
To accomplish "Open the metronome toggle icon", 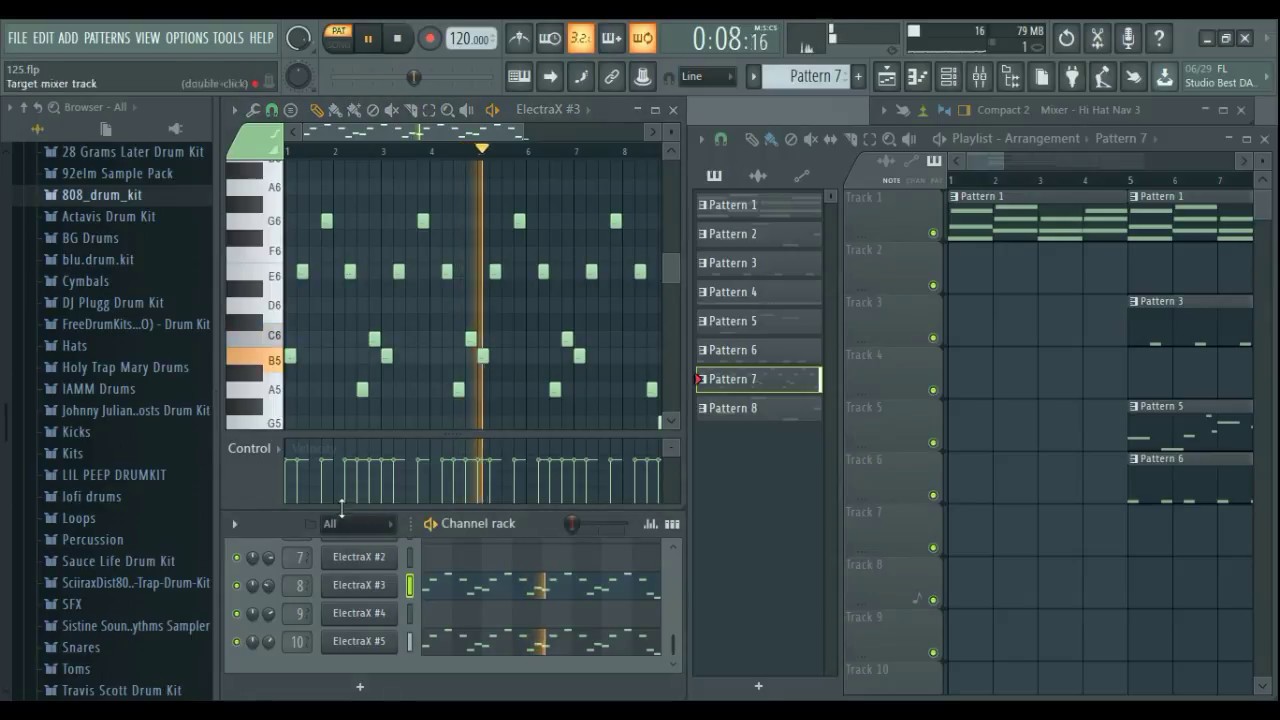I will 519,39.
